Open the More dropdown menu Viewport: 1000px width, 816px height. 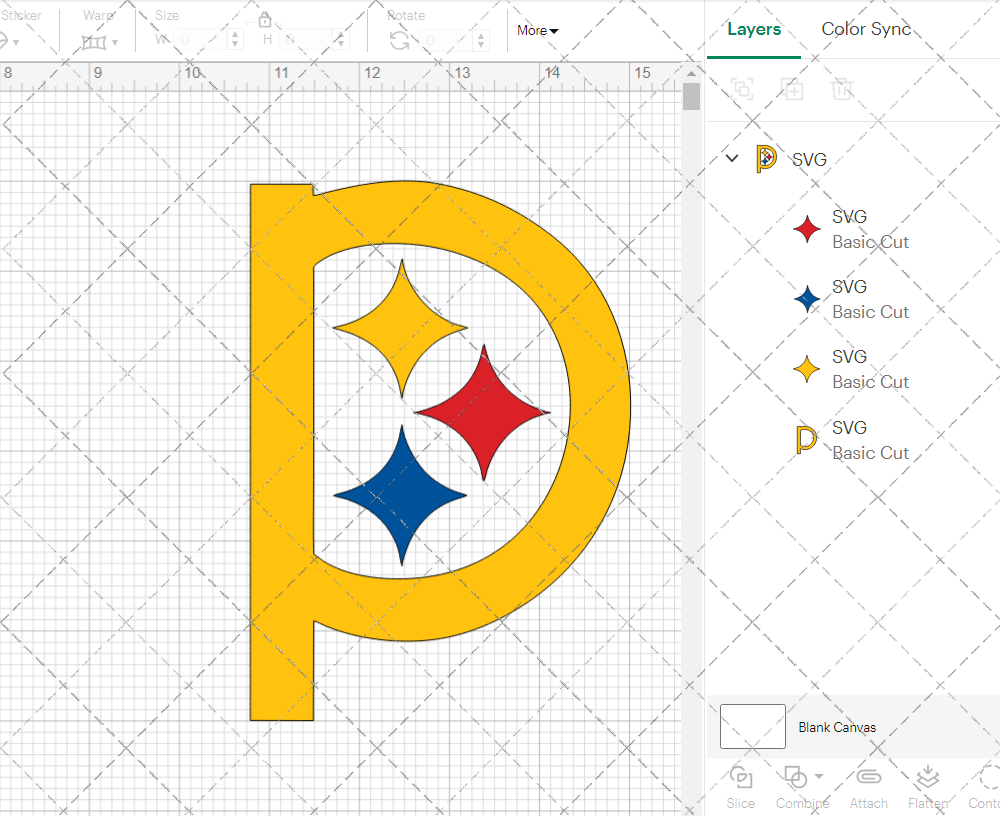[x=537, y=31]
